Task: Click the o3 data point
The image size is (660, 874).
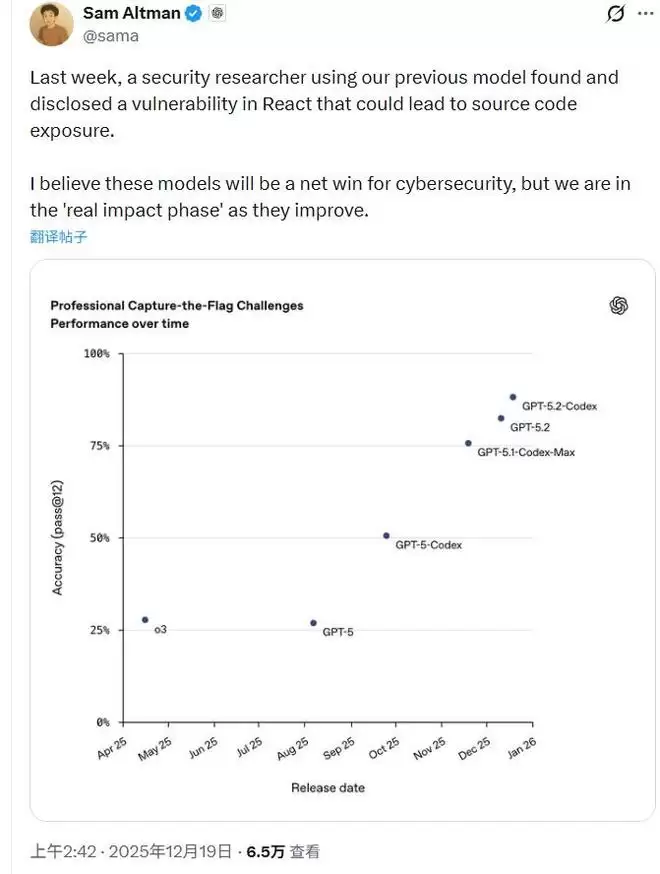Action: tap(145, 620)
